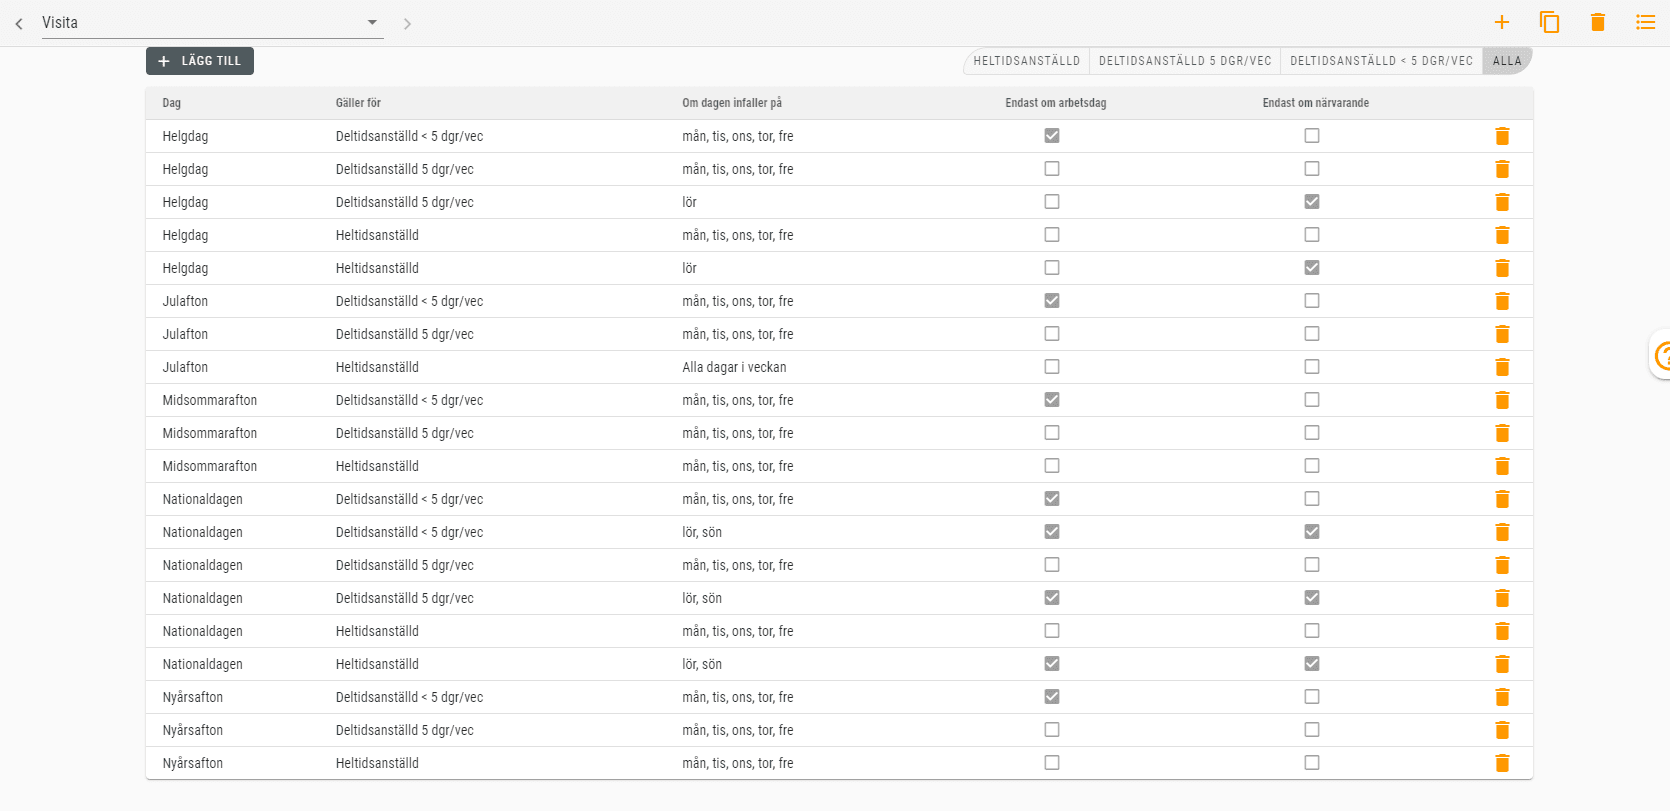The width and height of the screenshot is (1670, 811).
Task: Open the list view icon at top right
Action: coord(1645,22)
